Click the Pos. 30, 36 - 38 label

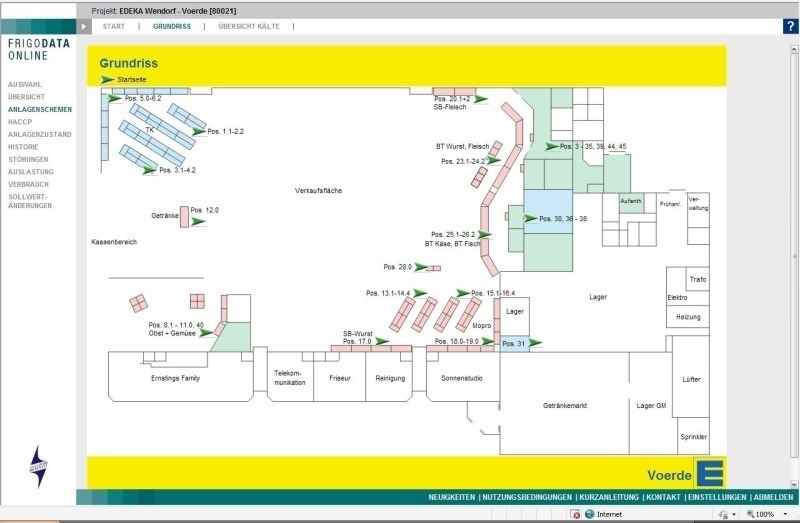[563, 219]
